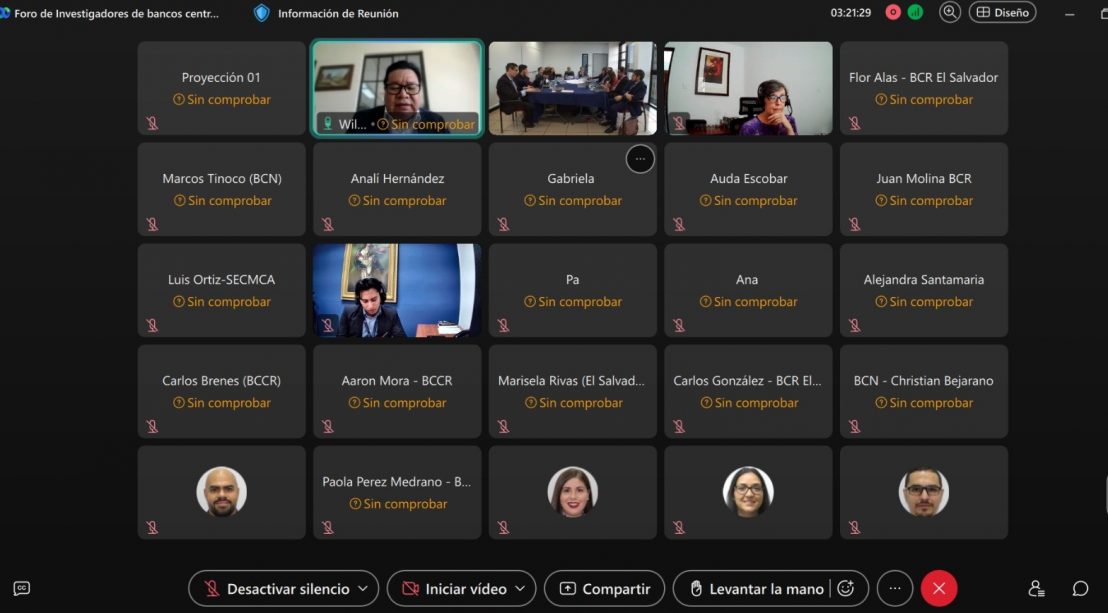The height and width of the screenshot is (613, 1108).
Task: Minimize the meeting window
Action: point(1070,13)
